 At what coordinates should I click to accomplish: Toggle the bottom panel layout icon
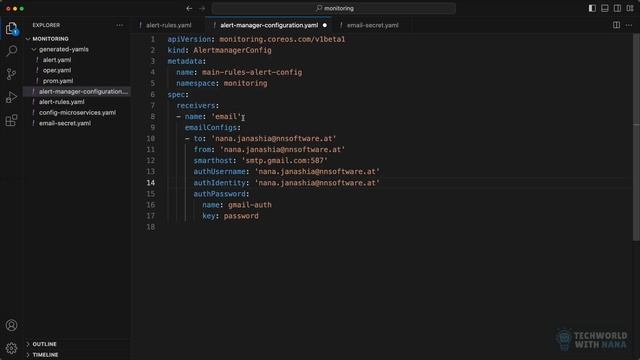tap(605, 8)
